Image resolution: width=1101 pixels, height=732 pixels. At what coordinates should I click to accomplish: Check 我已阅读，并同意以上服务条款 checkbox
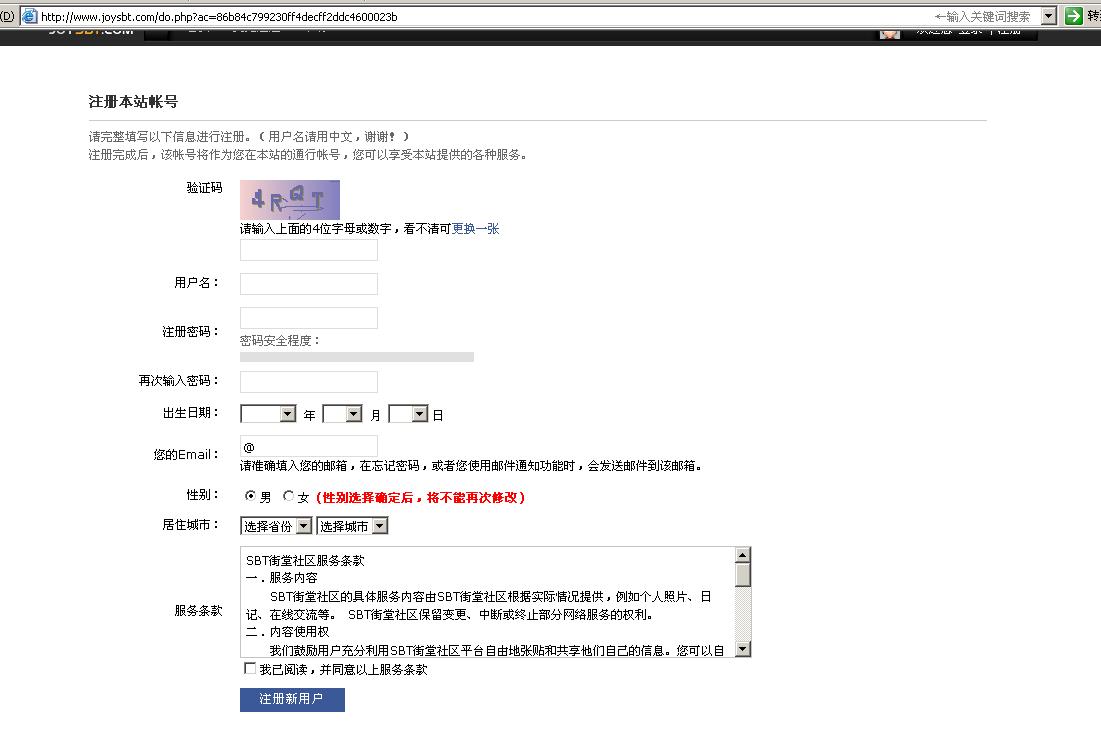click(249, 668)
